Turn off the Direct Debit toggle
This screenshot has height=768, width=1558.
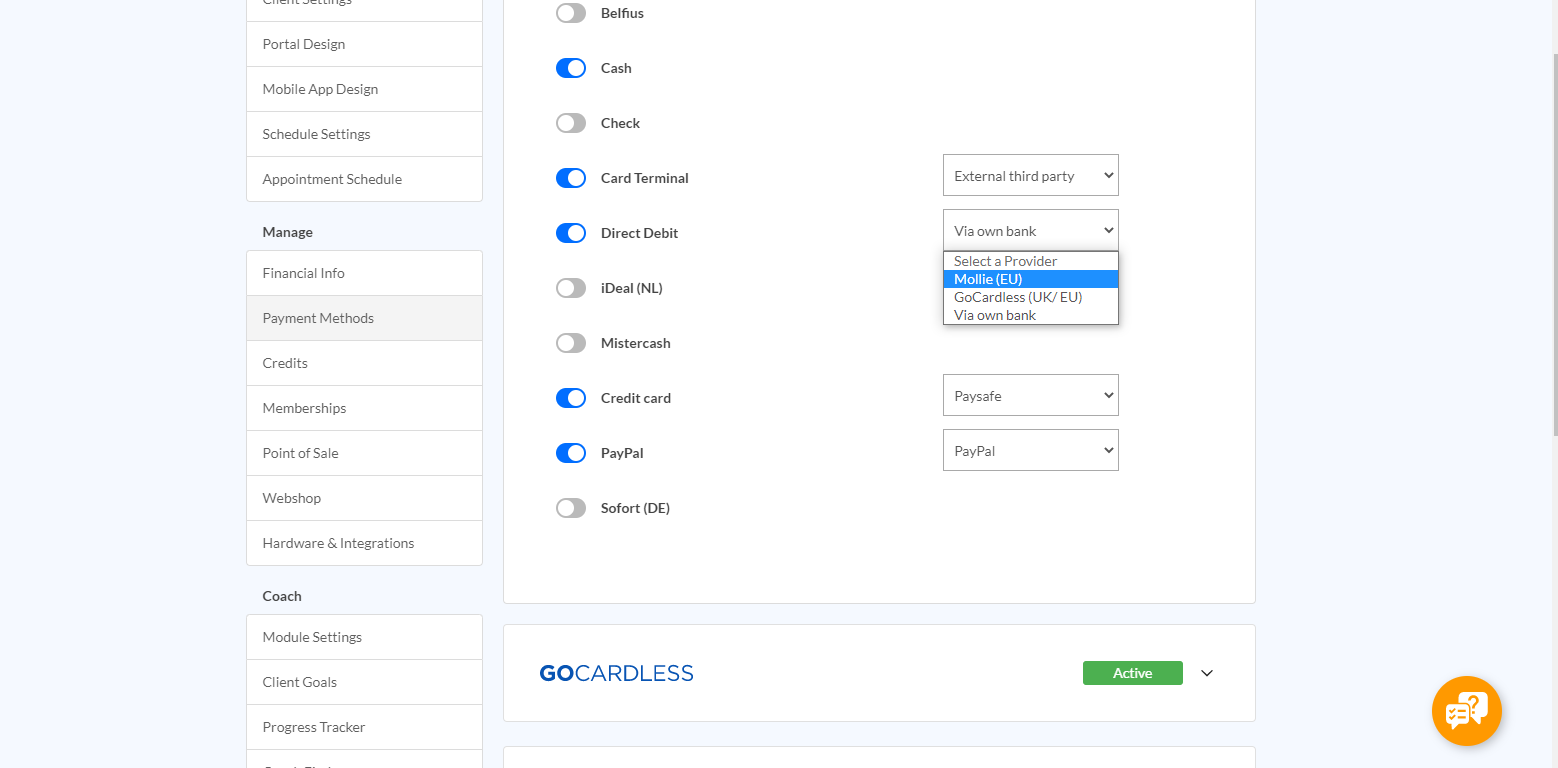(570, 232)
